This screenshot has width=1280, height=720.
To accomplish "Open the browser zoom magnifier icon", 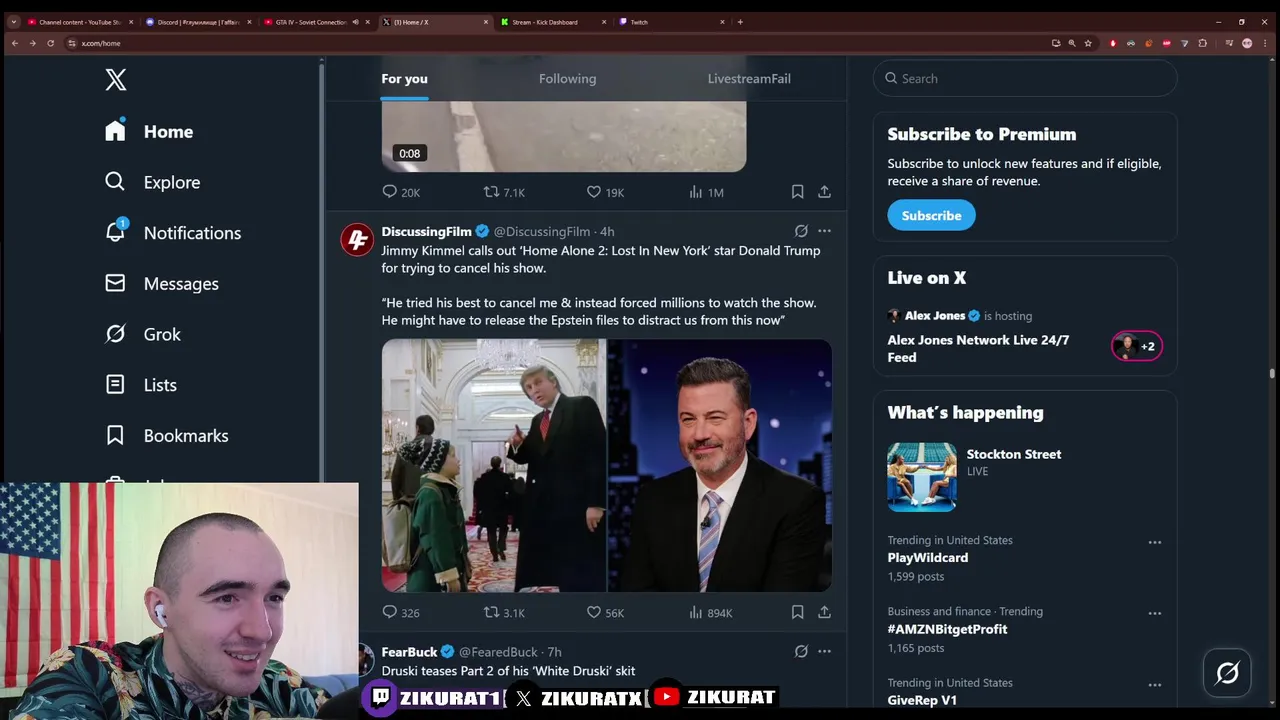I will [x=1072, y=43].
